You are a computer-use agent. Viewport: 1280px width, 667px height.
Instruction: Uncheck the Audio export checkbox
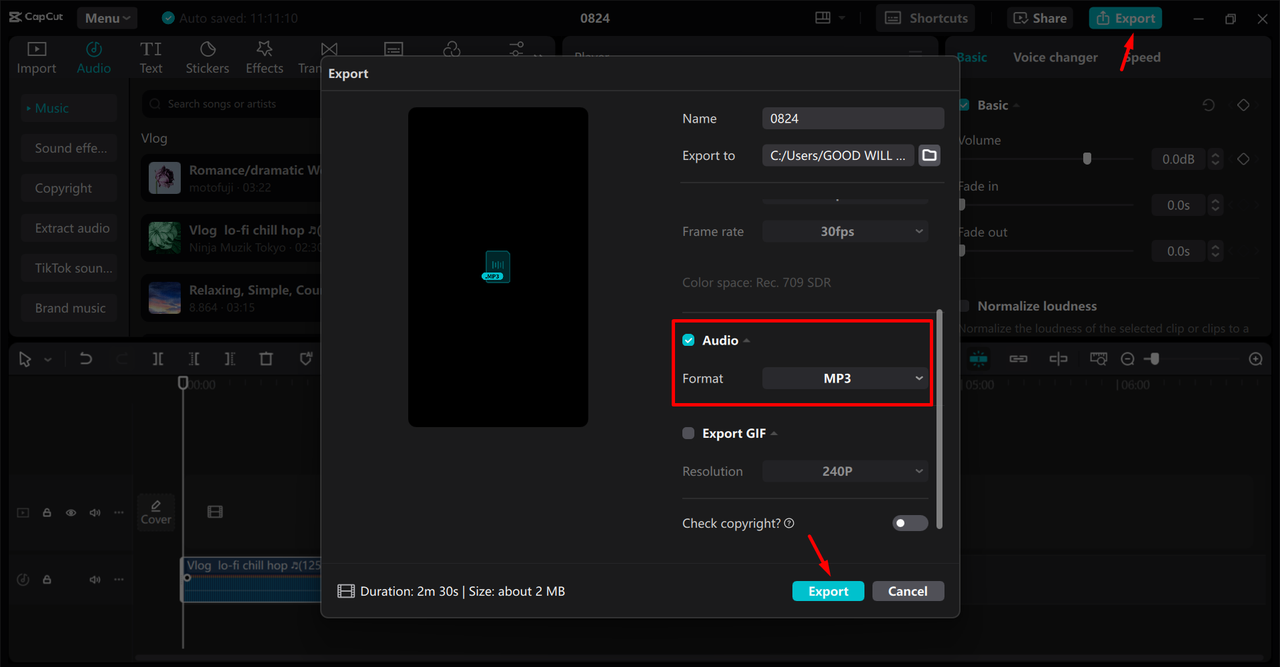point(688,340)
